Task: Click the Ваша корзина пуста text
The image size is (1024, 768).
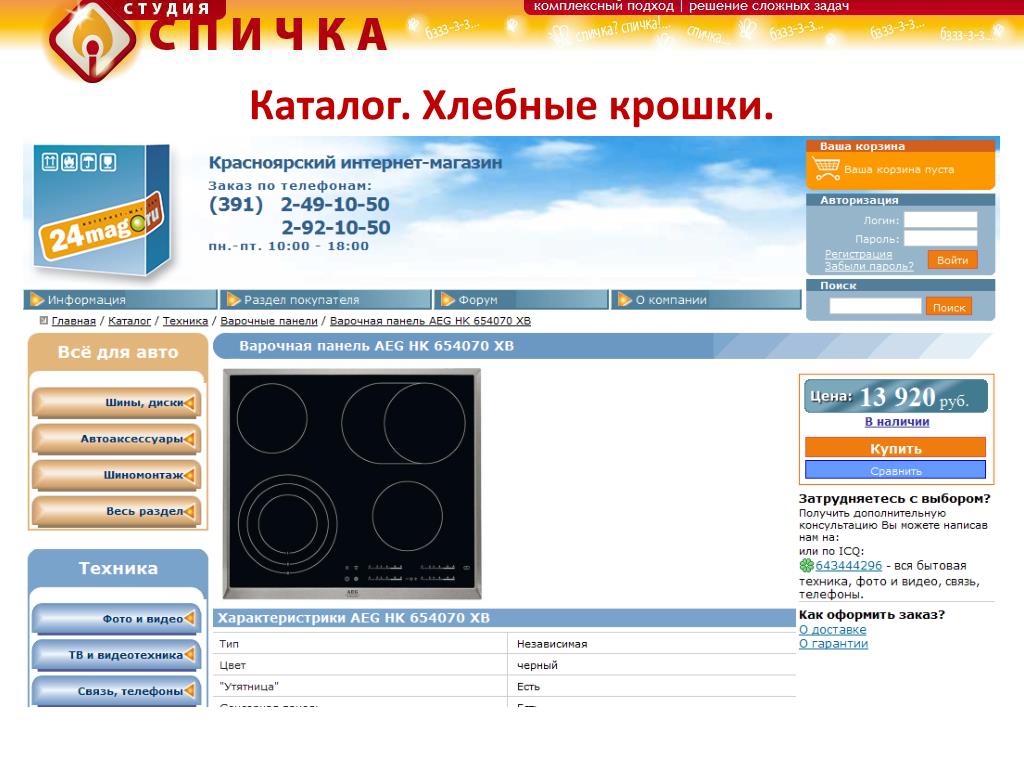Action: 899,169
